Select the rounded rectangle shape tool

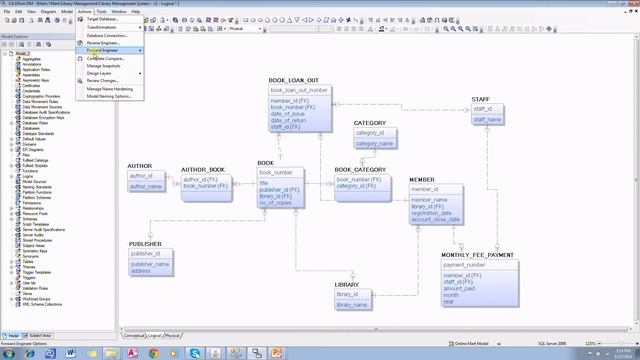[x=253, y=20]
